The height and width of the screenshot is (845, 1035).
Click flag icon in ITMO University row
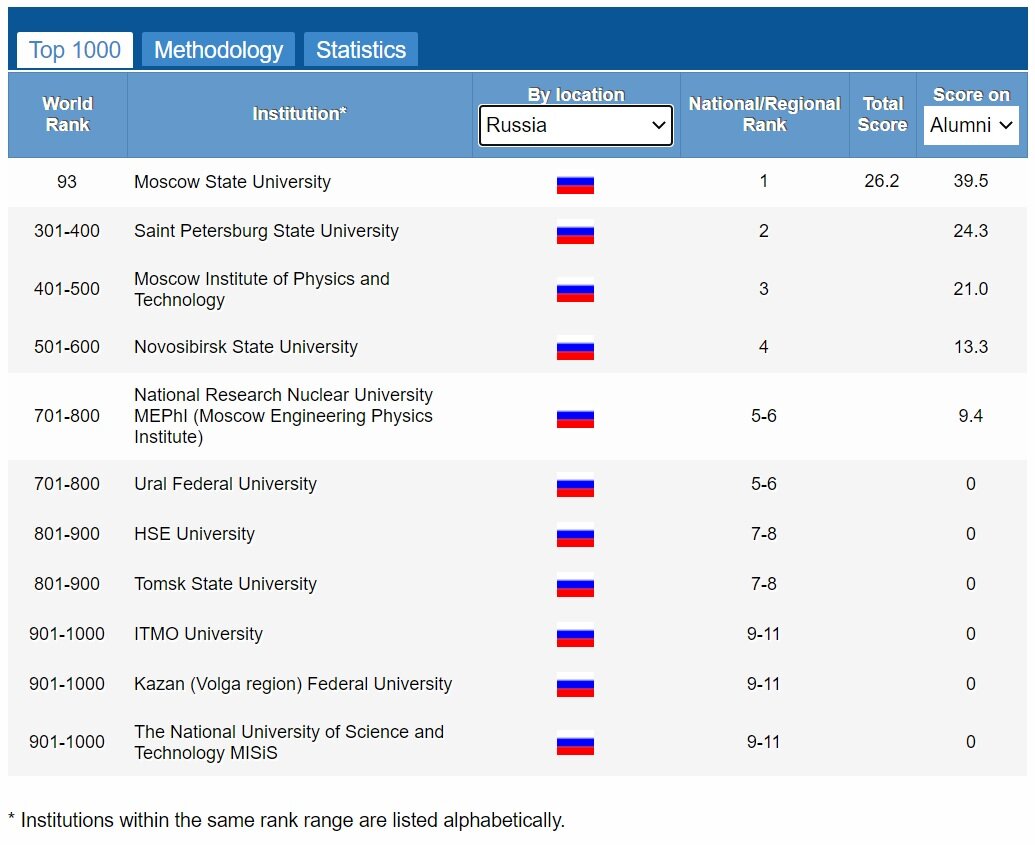575,634
